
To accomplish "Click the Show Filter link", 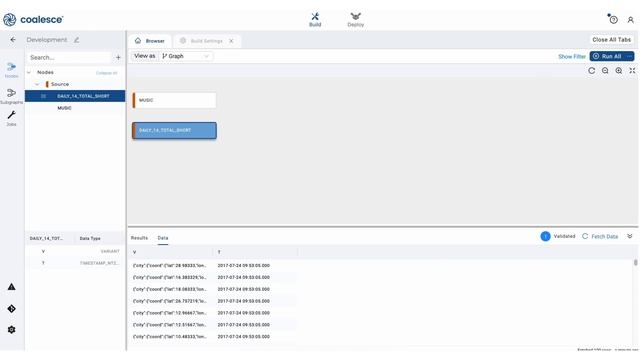I will click(572, 56).
